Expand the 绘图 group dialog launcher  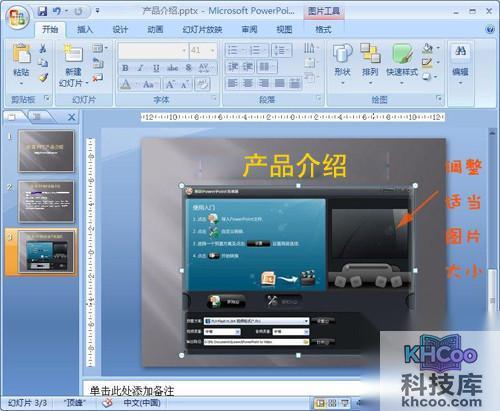pos(439,99)
